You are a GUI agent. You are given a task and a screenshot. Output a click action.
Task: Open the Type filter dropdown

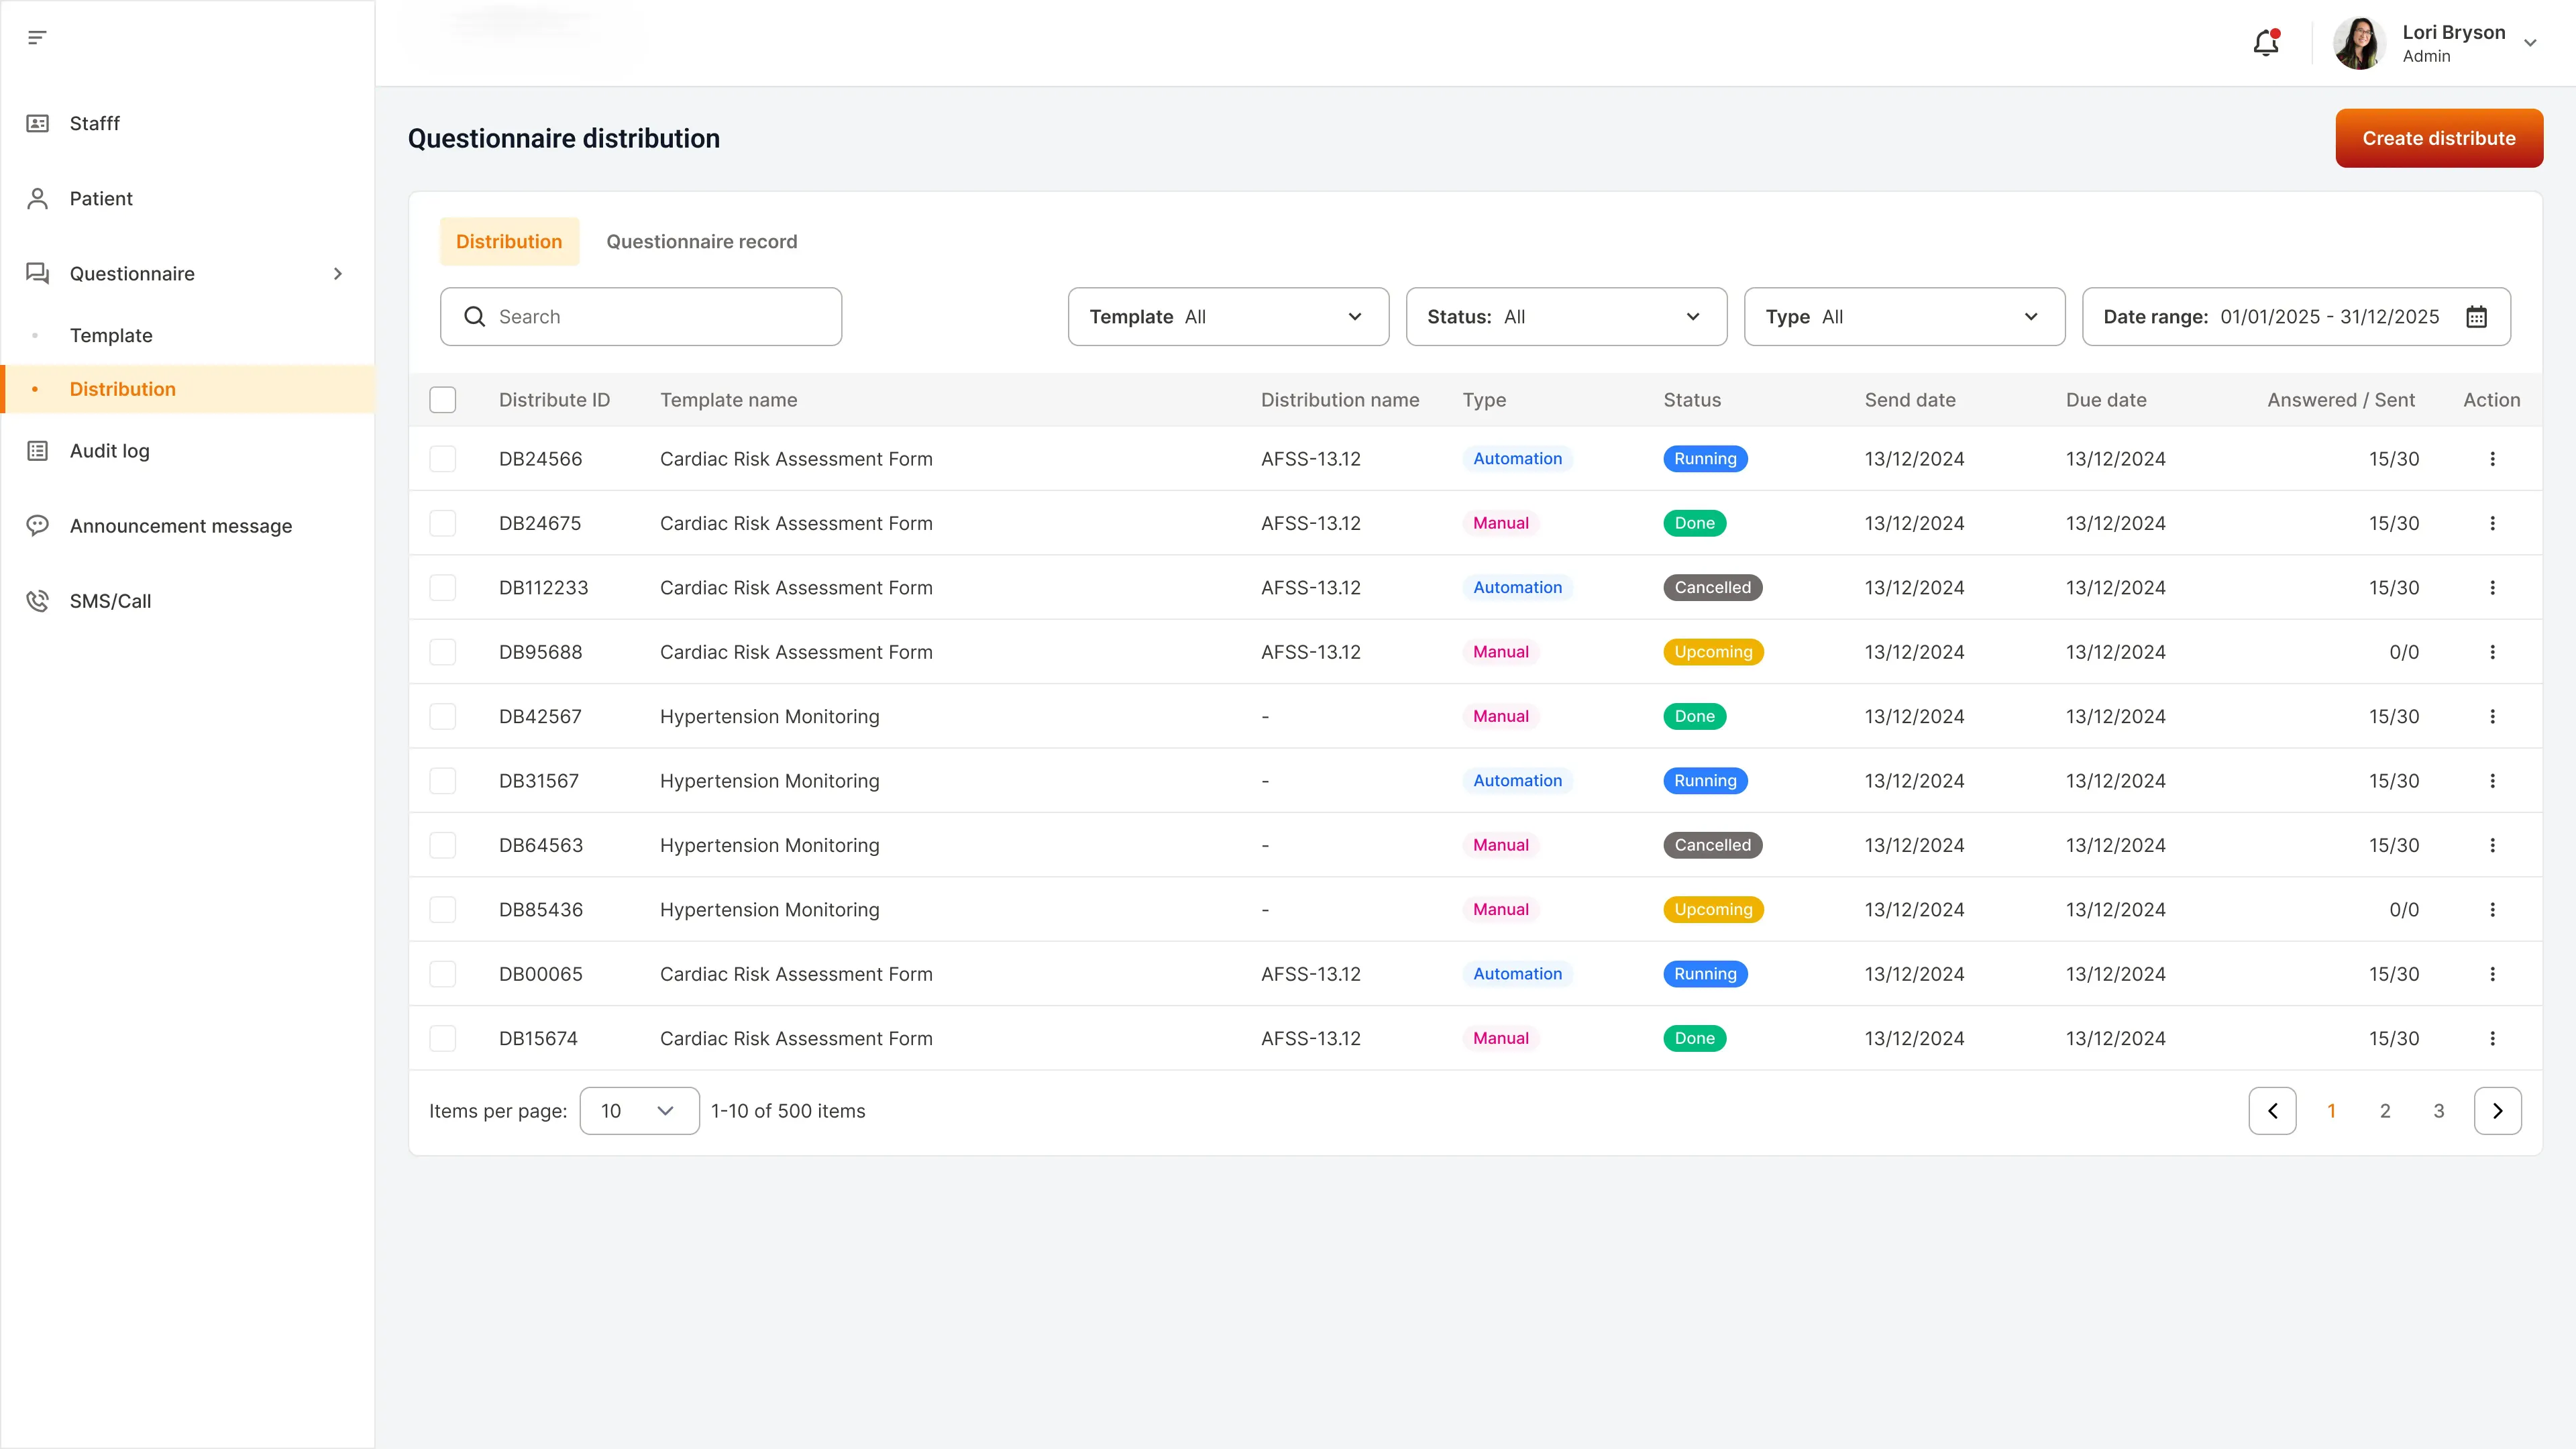[x=1904, y=317]
